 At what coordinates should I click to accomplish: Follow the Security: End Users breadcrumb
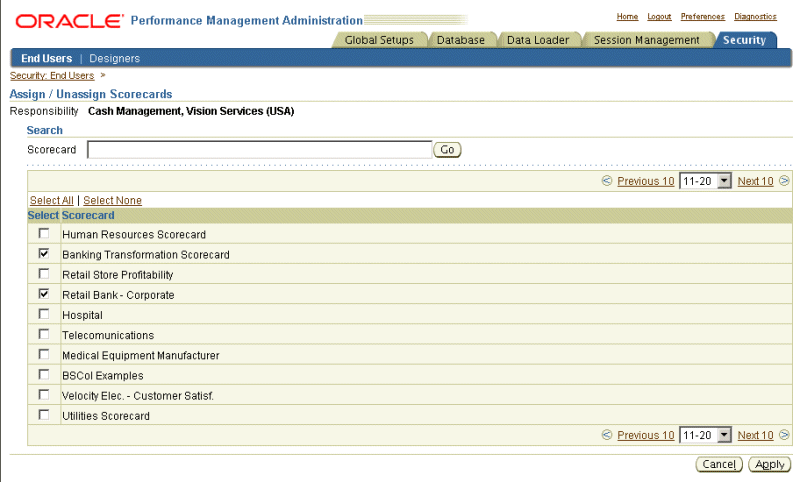(x=52, y=75)
